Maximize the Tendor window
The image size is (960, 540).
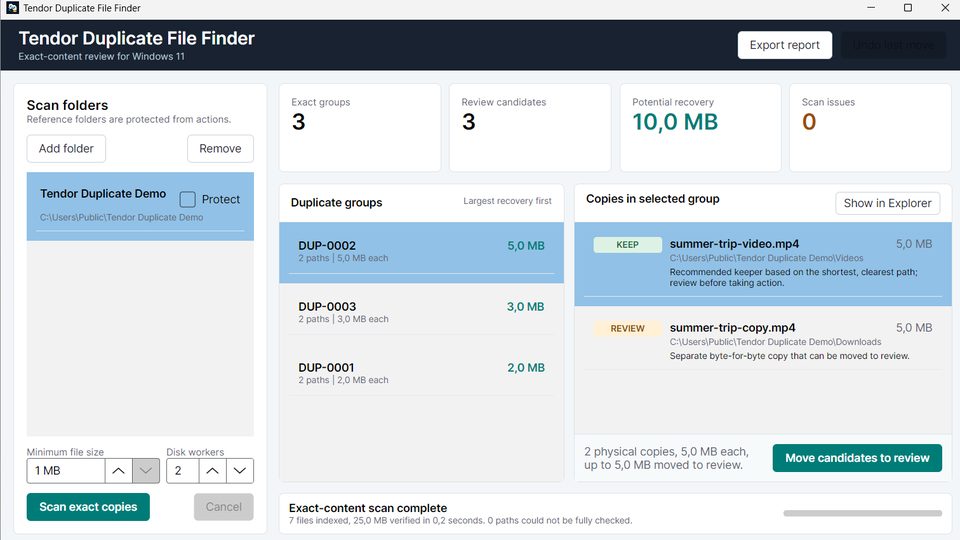[908, 8]
